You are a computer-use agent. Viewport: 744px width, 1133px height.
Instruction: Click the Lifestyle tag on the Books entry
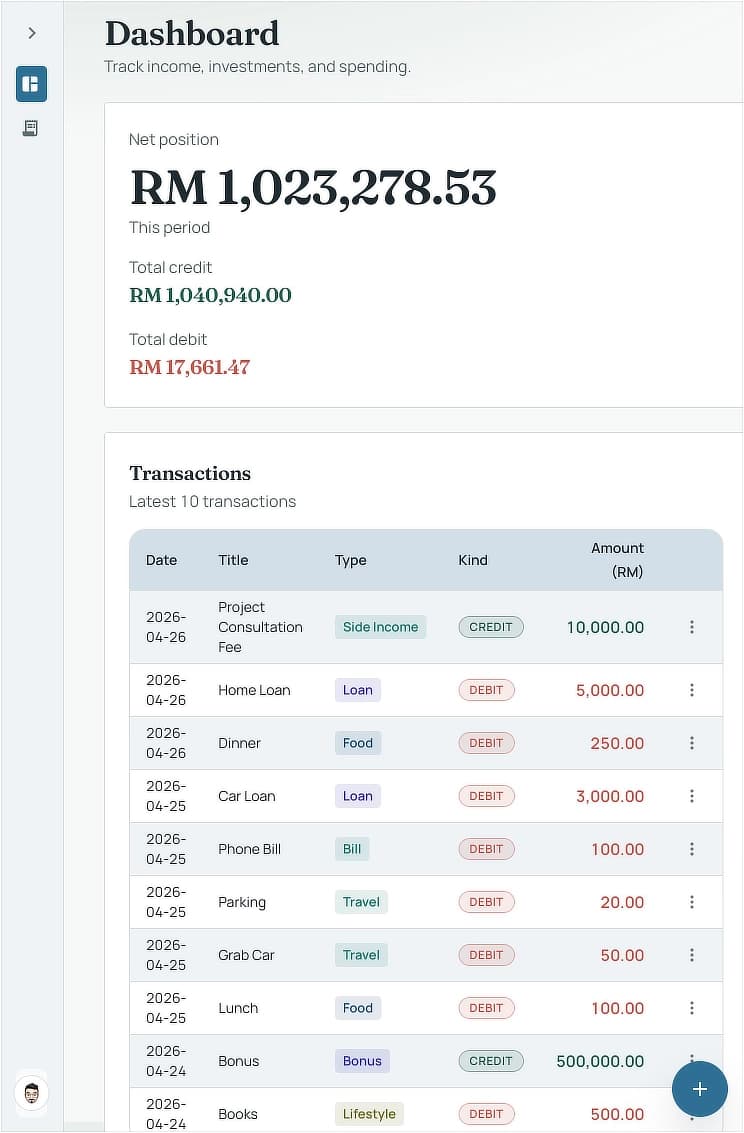pos(369,1113)
